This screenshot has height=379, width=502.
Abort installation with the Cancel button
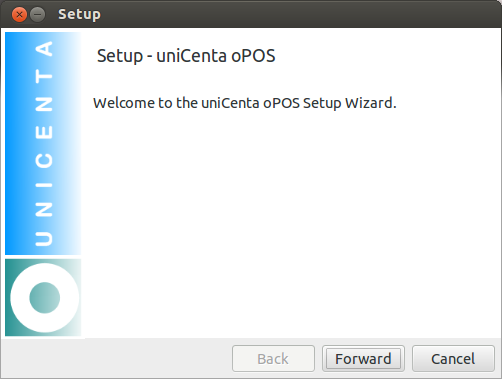click(453, 359)
